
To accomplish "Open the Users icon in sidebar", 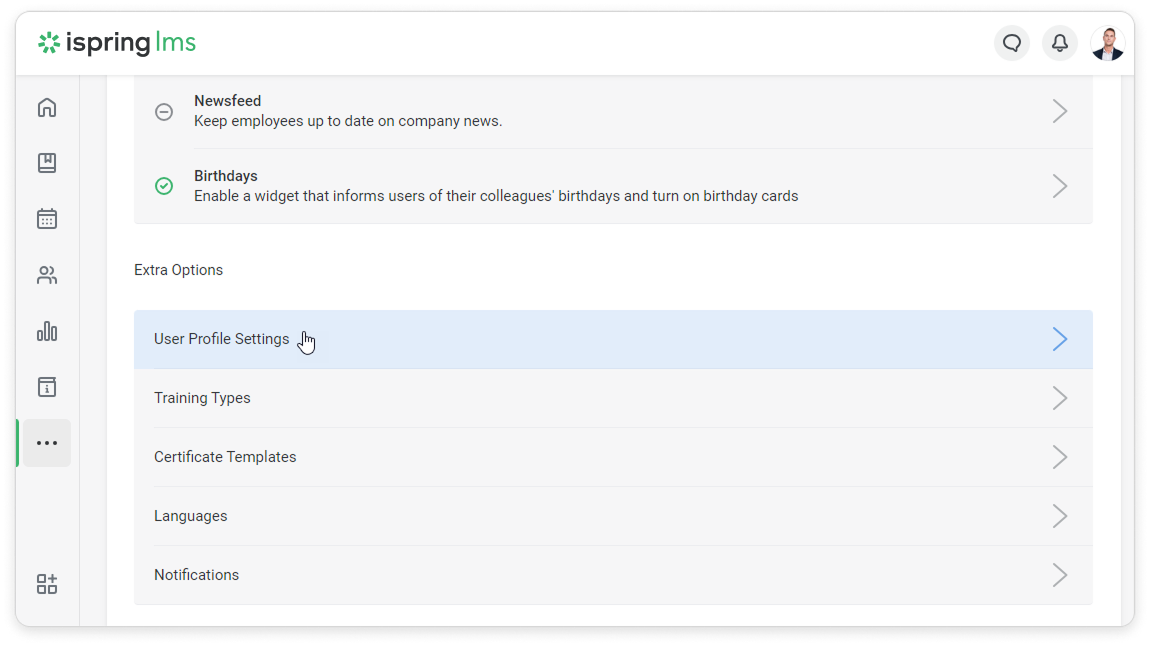I will tap(47, 275).
